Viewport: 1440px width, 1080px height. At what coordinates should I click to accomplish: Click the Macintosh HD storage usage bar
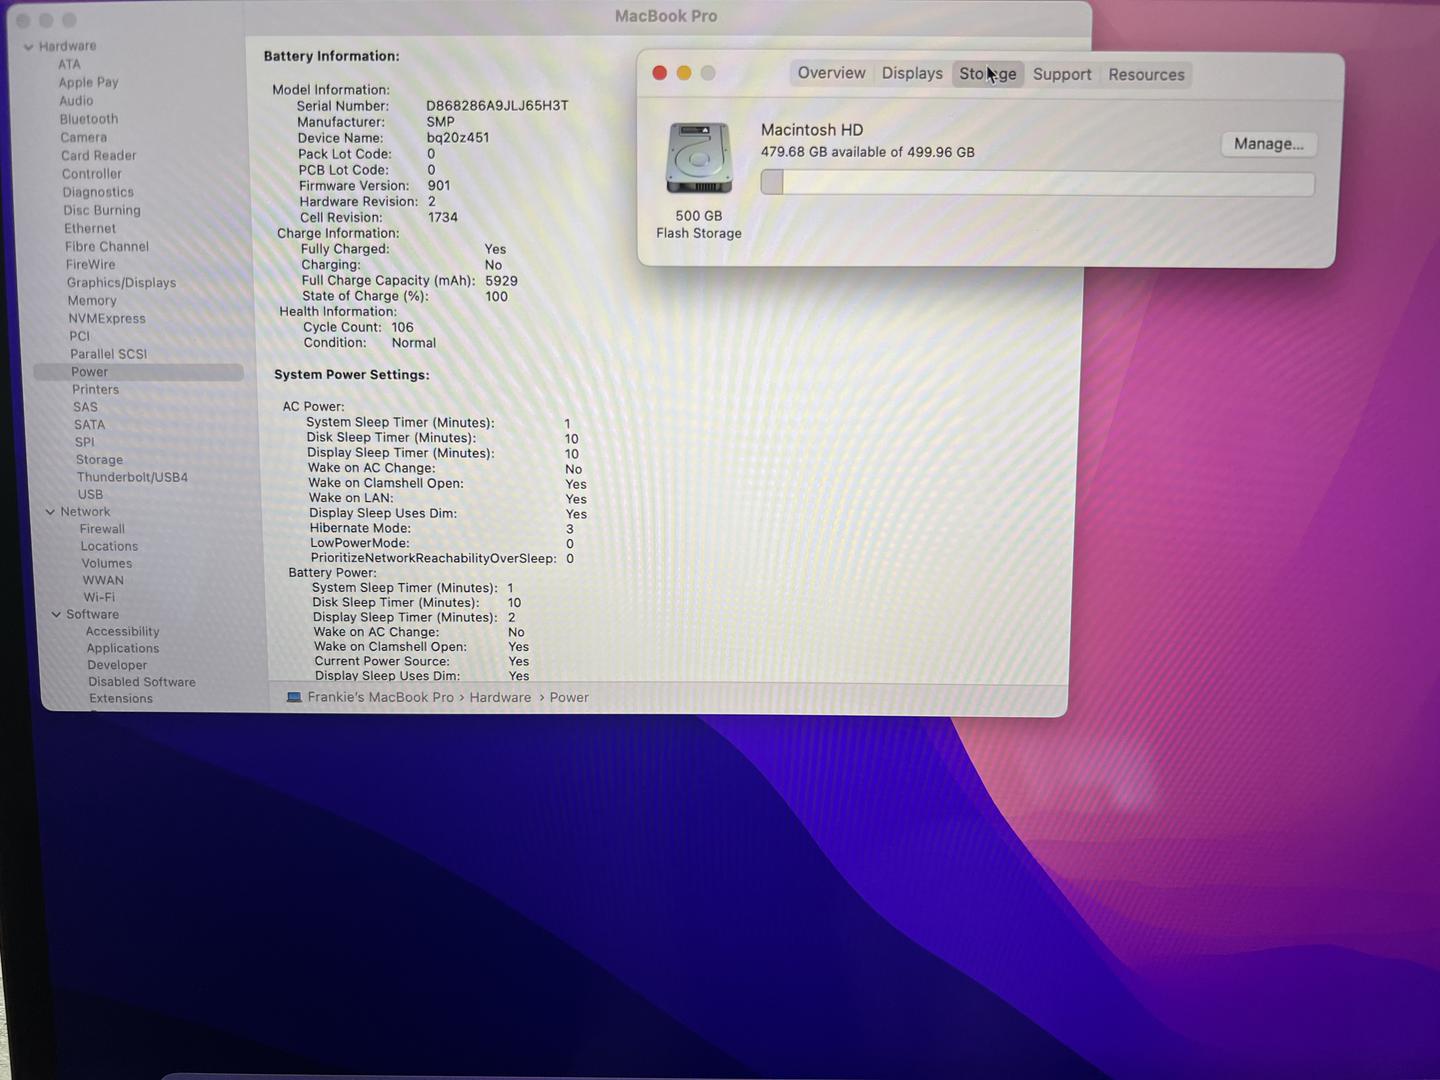click(1037, 183)
